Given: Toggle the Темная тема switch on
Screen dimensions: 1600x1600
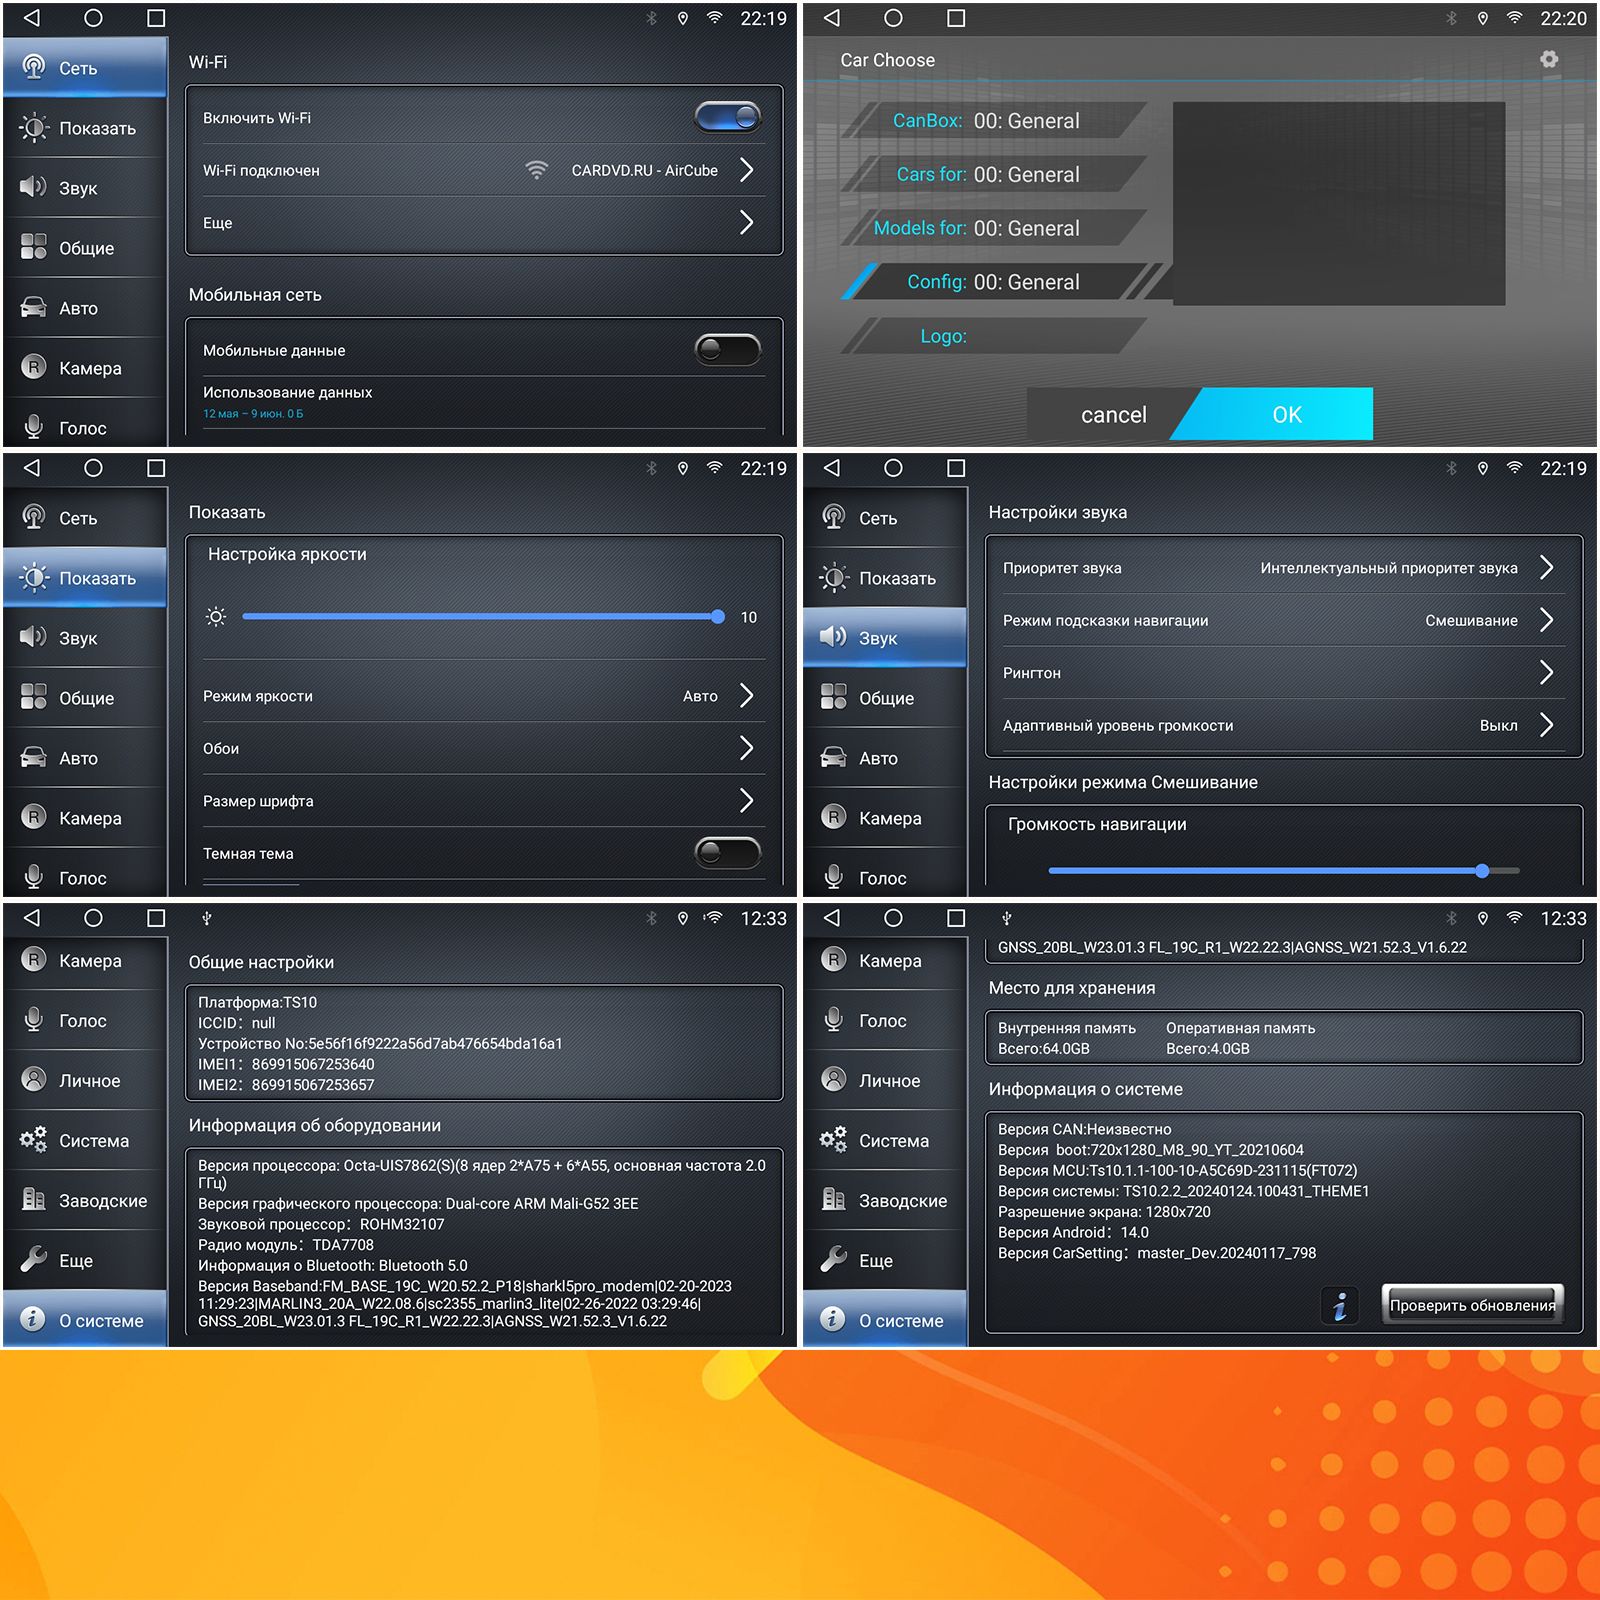Looking at the screenshot, I should [727, 853].
